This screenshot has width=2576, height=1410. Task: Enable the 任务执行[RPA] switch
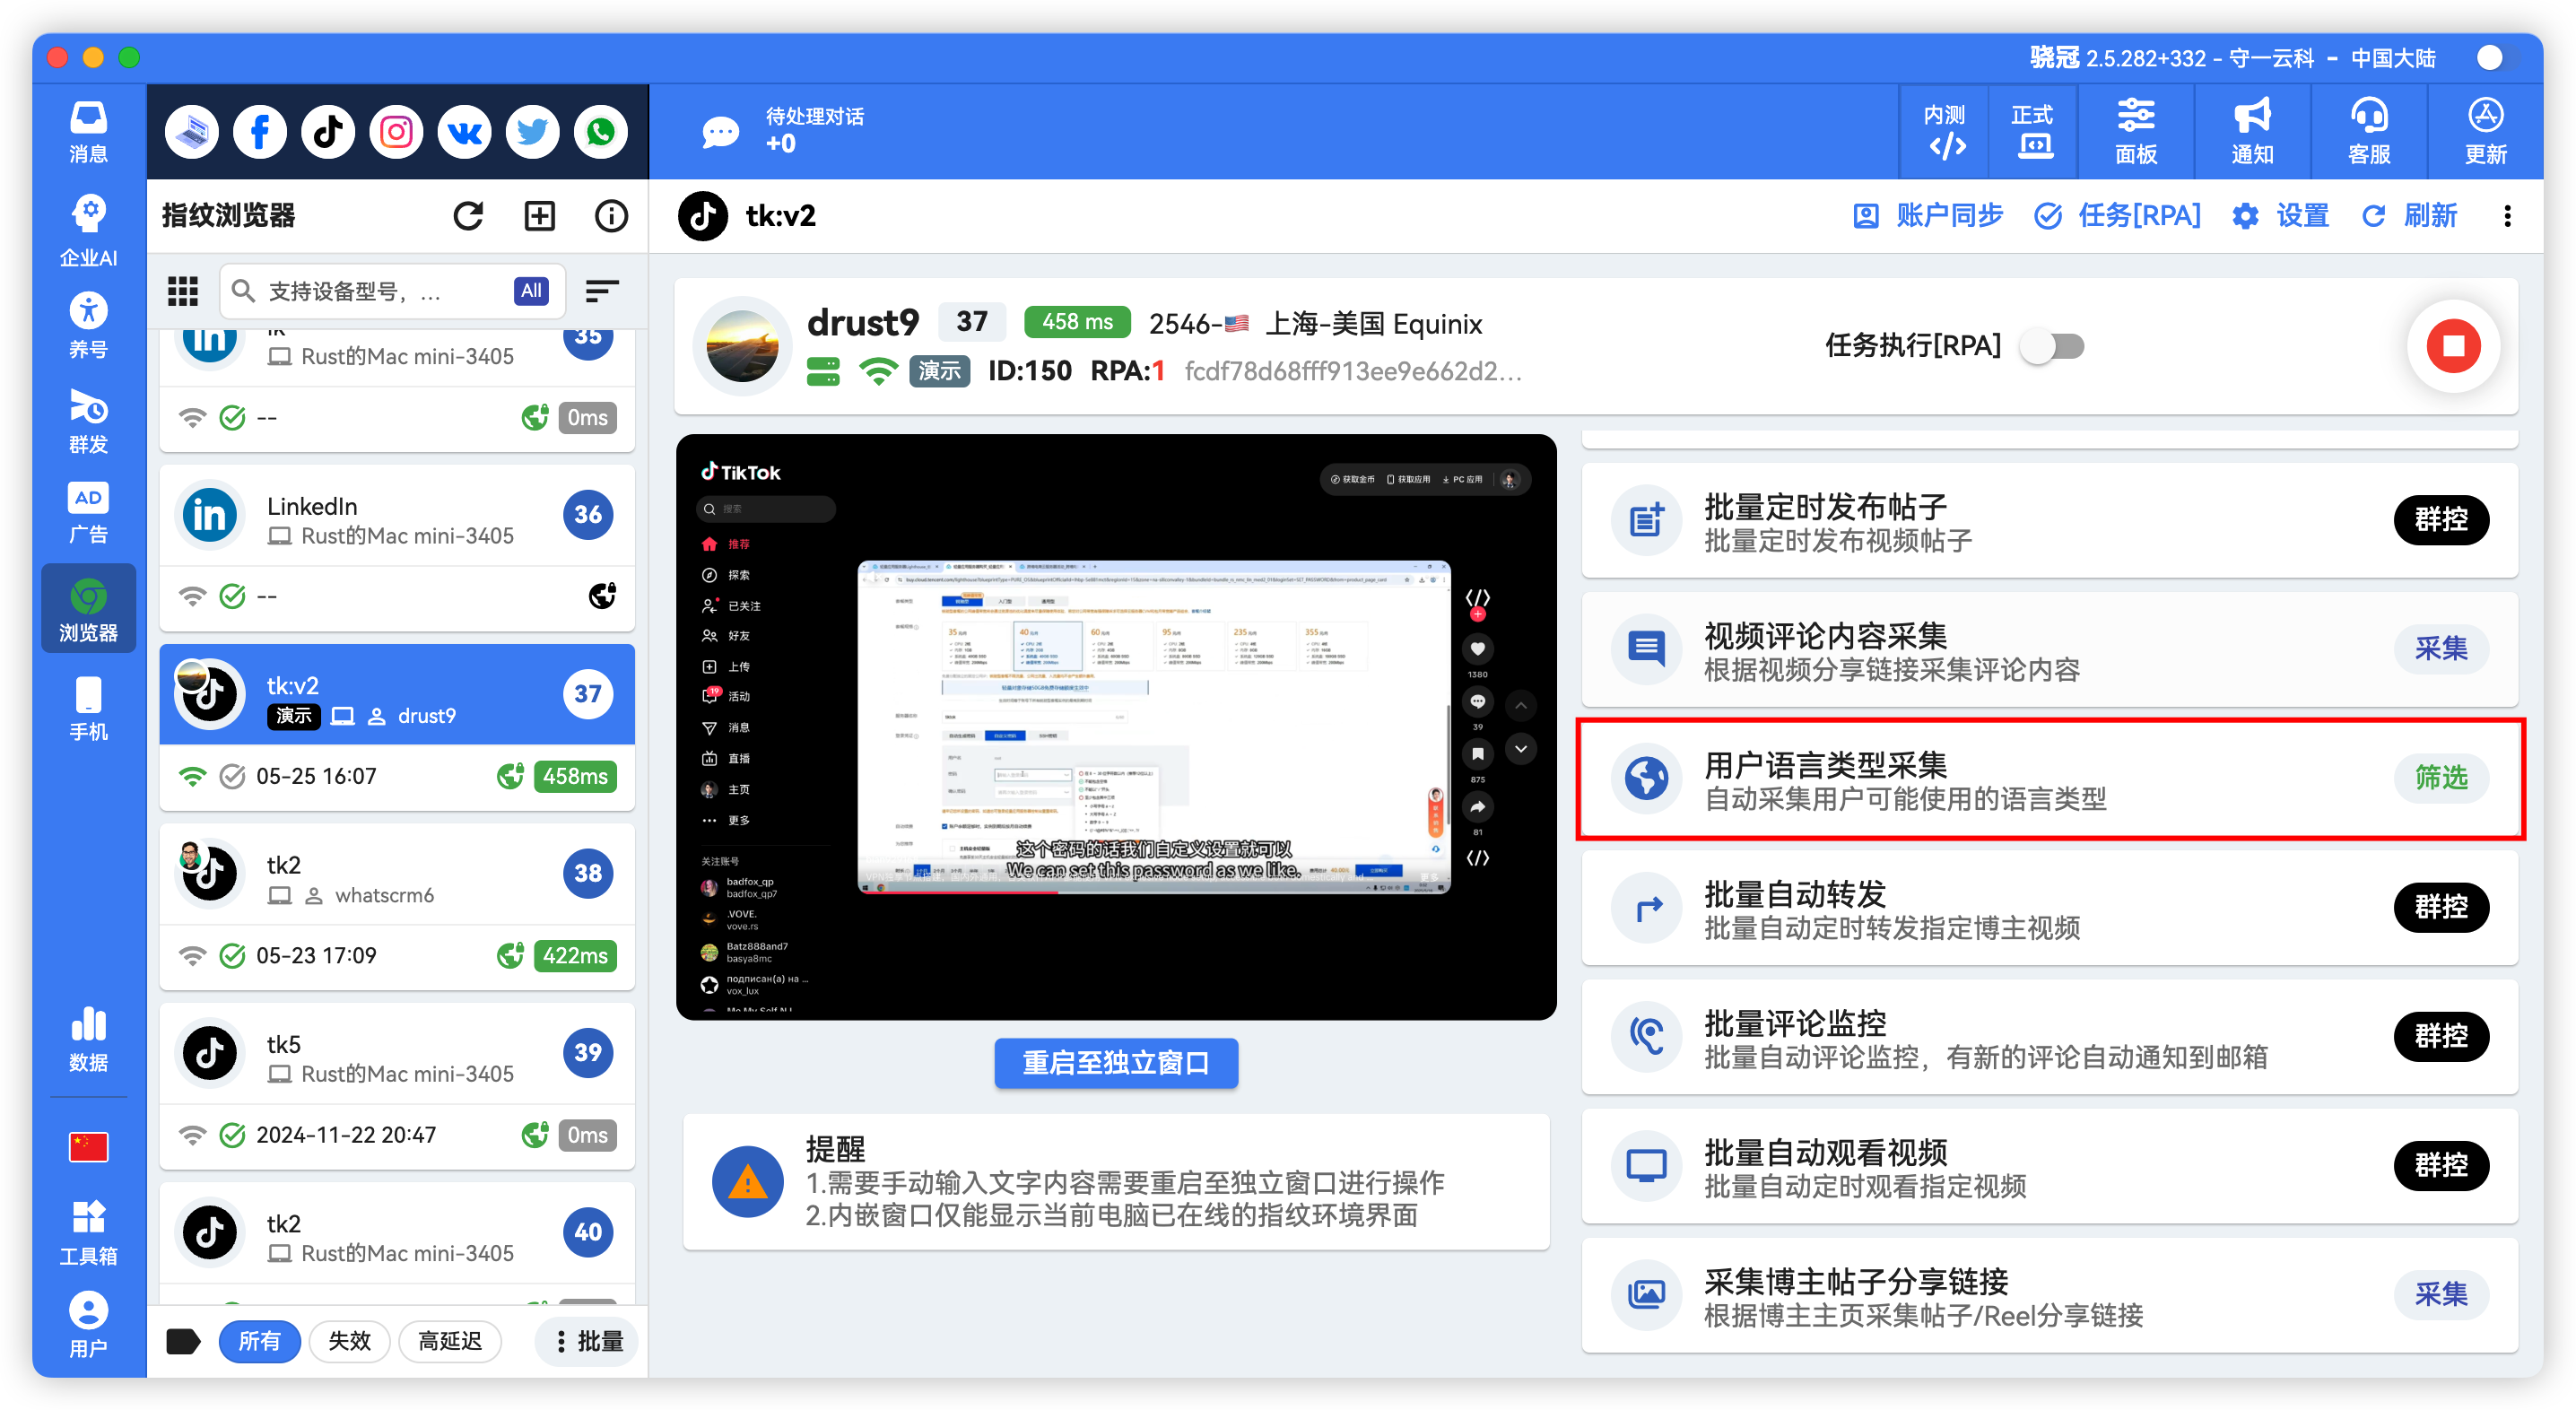[x=2052, y=346]
